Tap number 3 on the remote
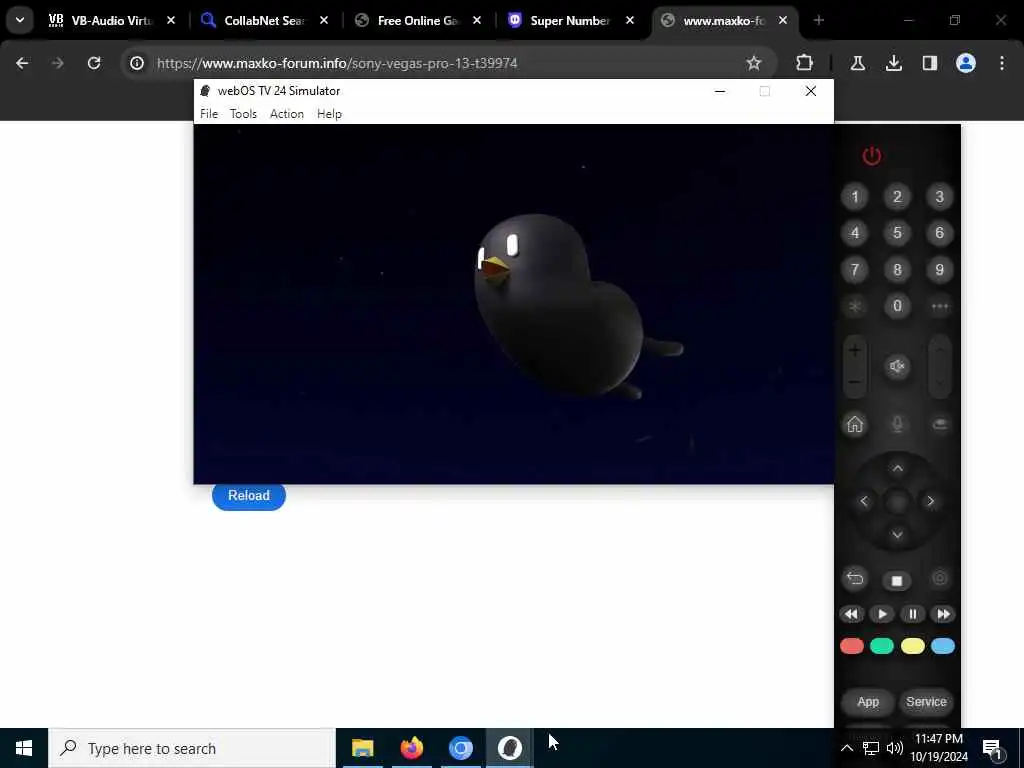This screenshot has width=1024, height=768. (x=940, y=197)
